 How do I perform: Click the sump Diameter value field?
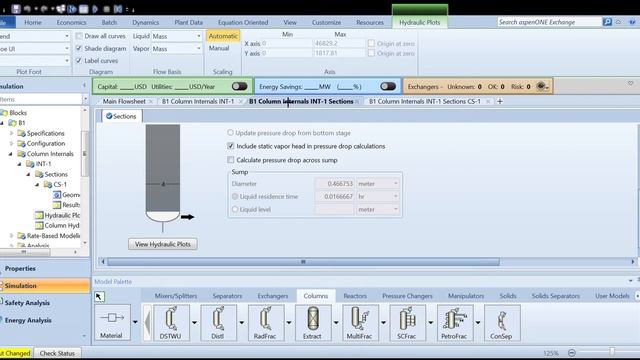tap(334, 184)
